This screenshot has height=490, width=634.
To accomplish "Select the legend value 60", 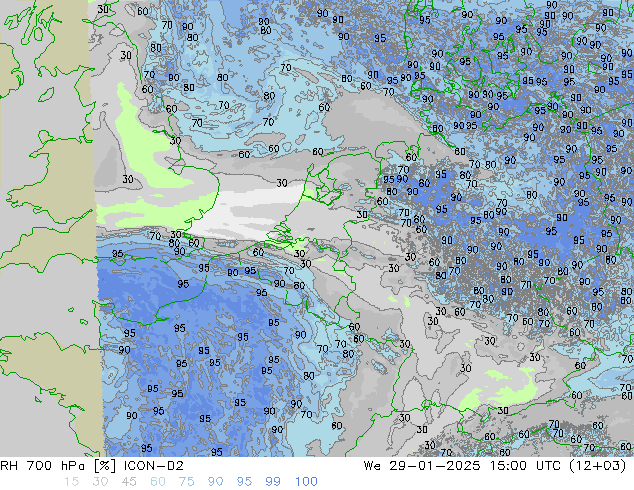I will pyautogui.click(x=158, y=482).
